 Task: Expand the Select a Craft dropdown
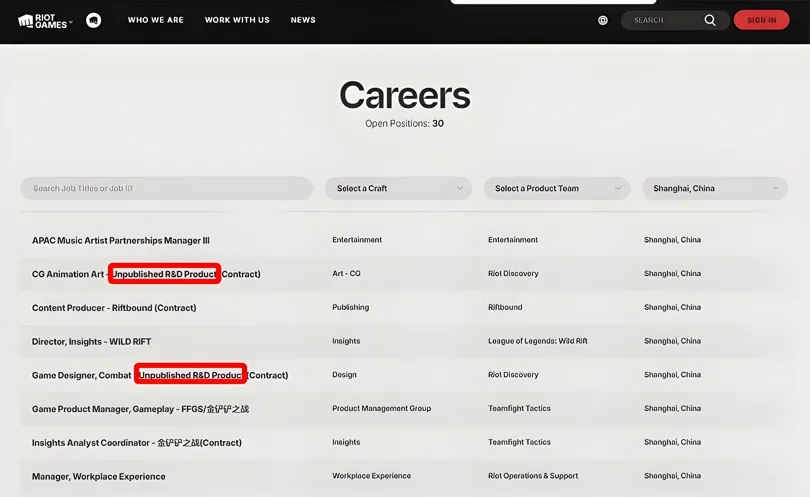398,188
